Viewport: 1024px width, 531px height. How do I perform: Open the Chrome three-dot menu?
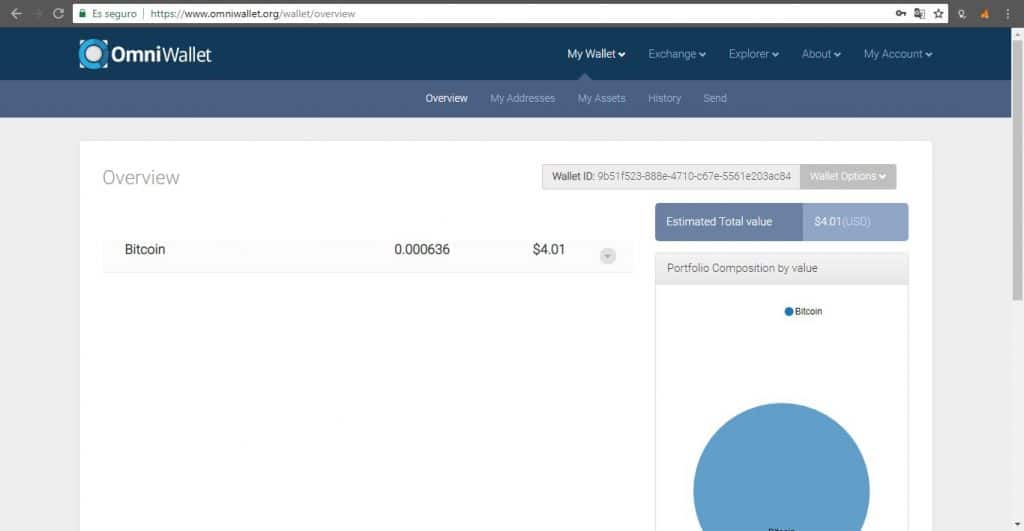(1008, 13)
